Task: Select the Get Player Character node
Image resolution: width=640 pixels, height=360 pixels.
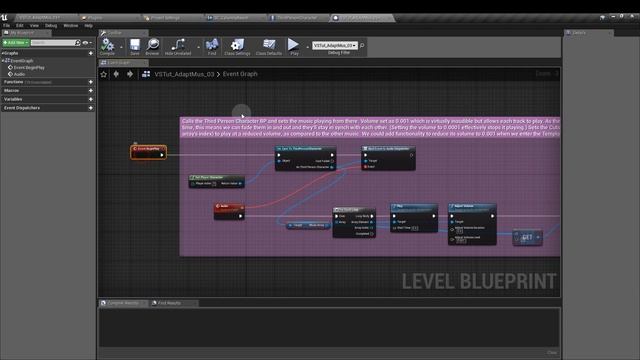Action: coord(217,181)
